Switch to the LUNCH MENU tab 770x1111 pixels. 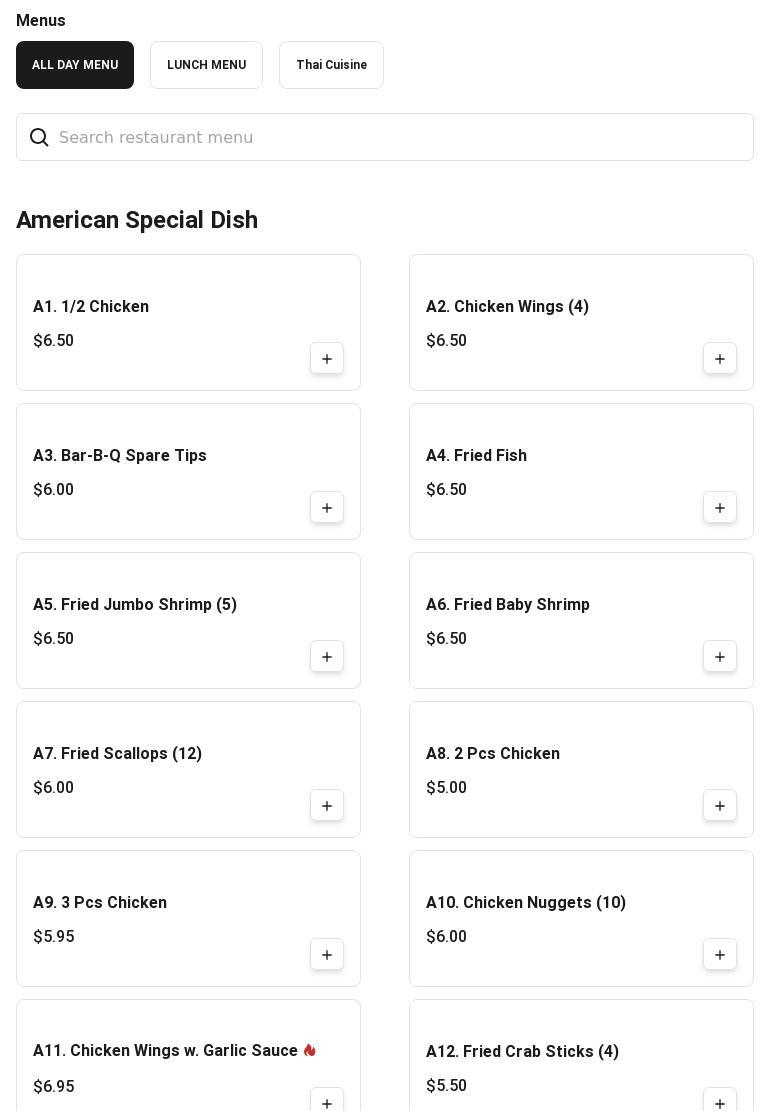206,65
